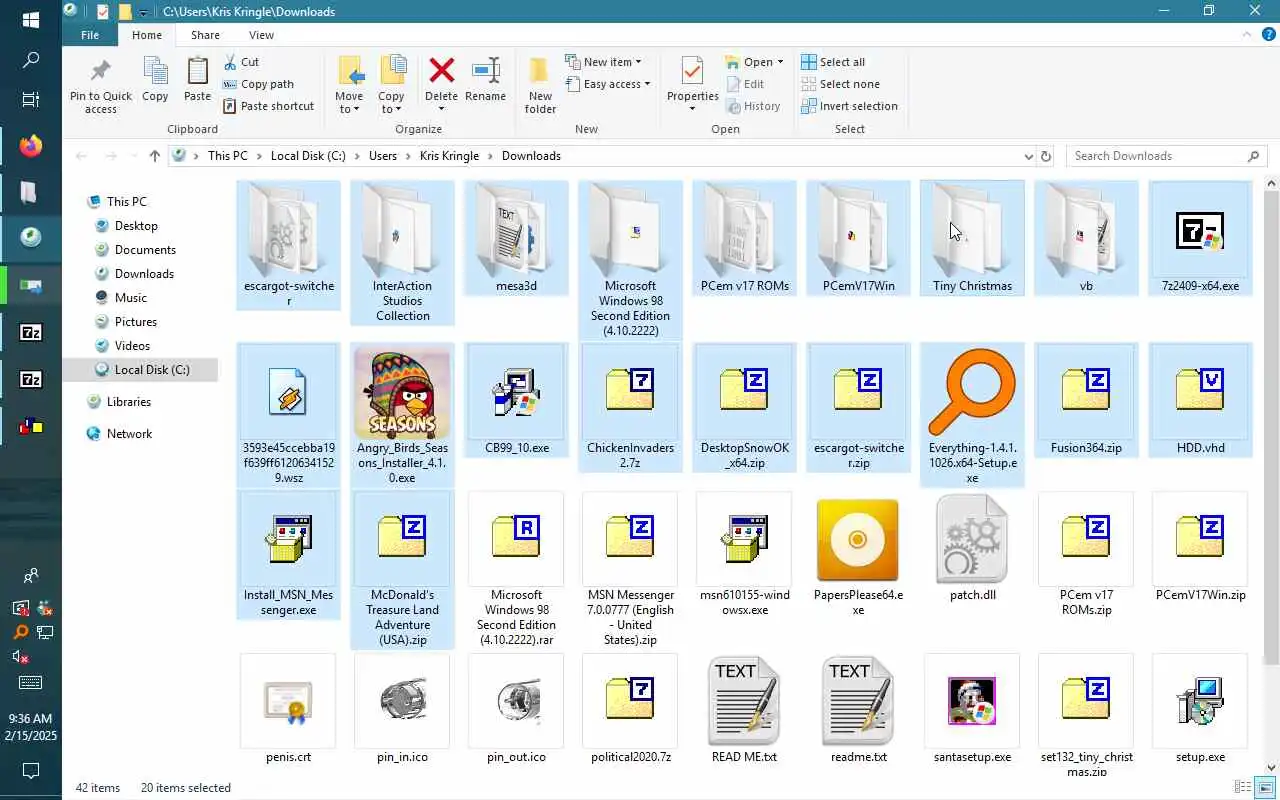Select the HDD.vhd file
Viewport: 1280px width, 800px height.
click(x=1200, y=400)
